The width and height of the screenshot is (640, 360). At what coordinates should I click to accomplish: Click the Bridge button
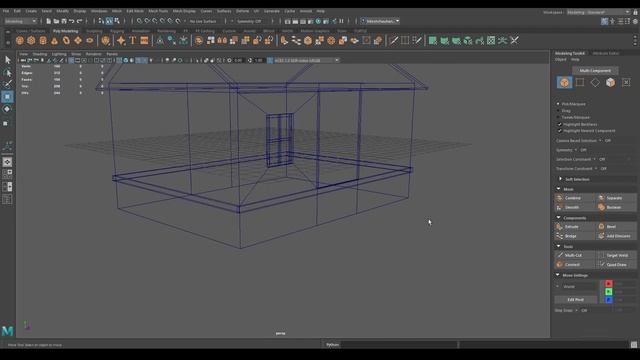(575, 236)
